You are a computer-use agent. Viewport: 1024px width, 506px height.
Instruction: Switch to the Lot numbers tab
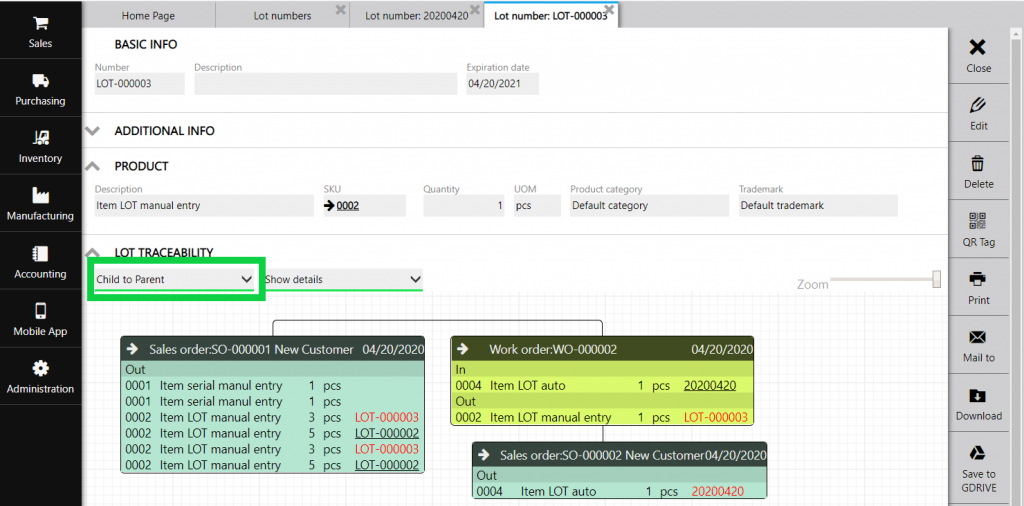tap(282, 16)
